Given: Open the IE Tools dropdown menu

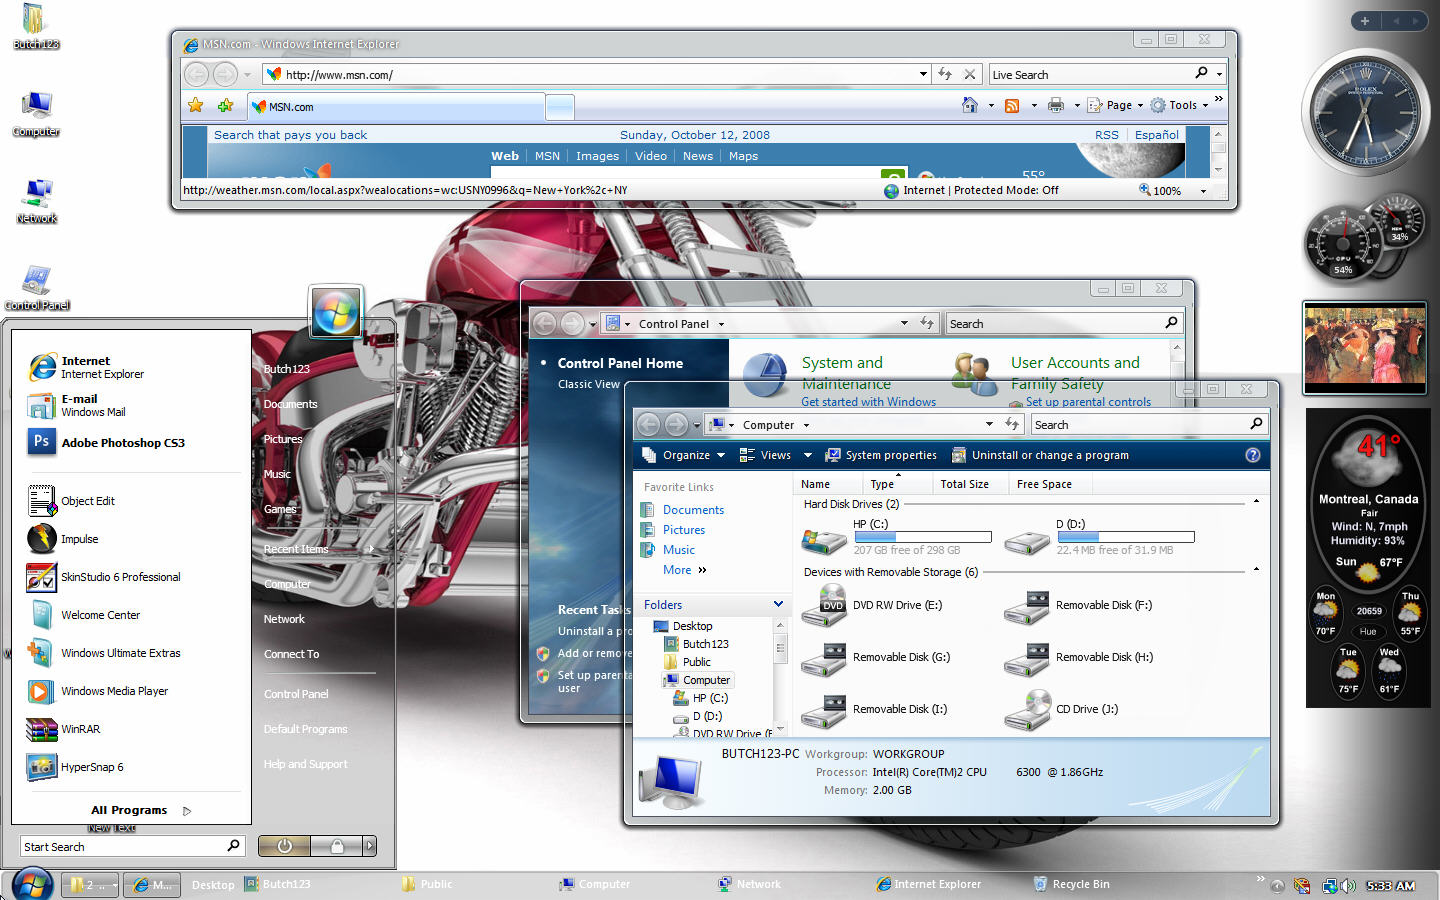Looking at the screenshot, I should pyautogui.click(x=1182, y=105).
